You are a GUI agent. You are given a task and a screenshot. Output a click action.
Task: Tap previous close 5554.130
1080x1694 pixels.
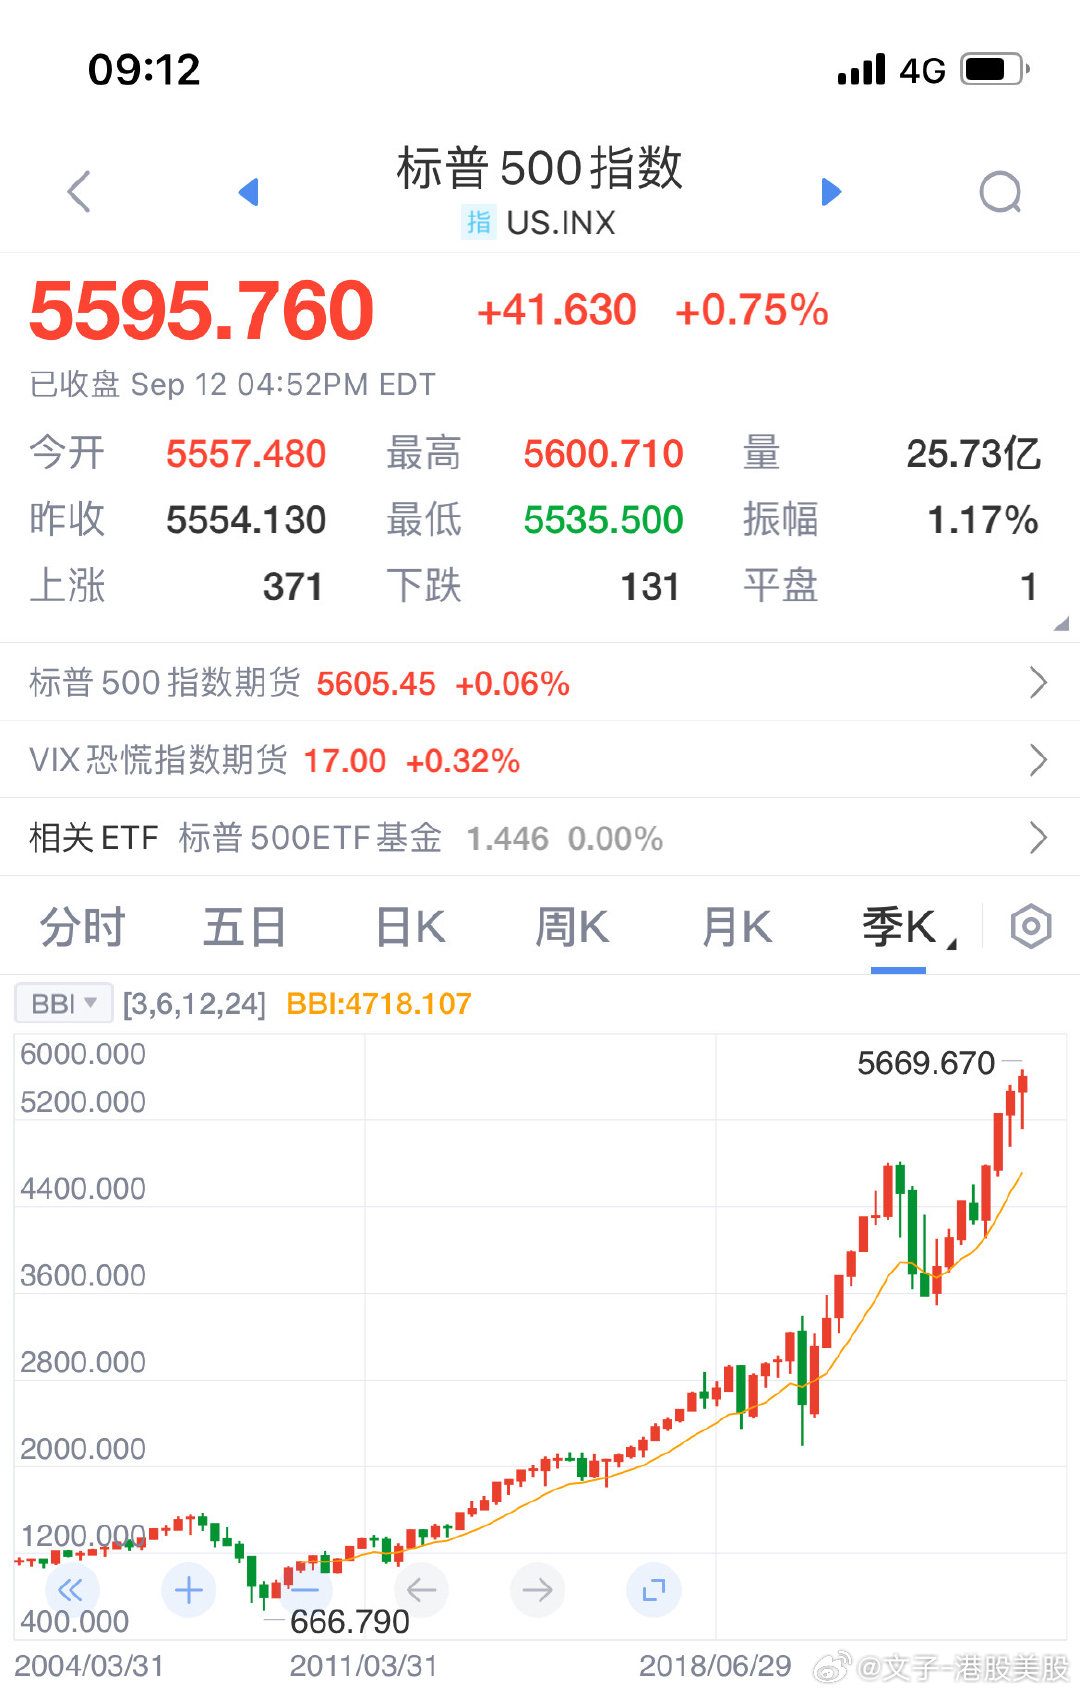pos(246,520)
